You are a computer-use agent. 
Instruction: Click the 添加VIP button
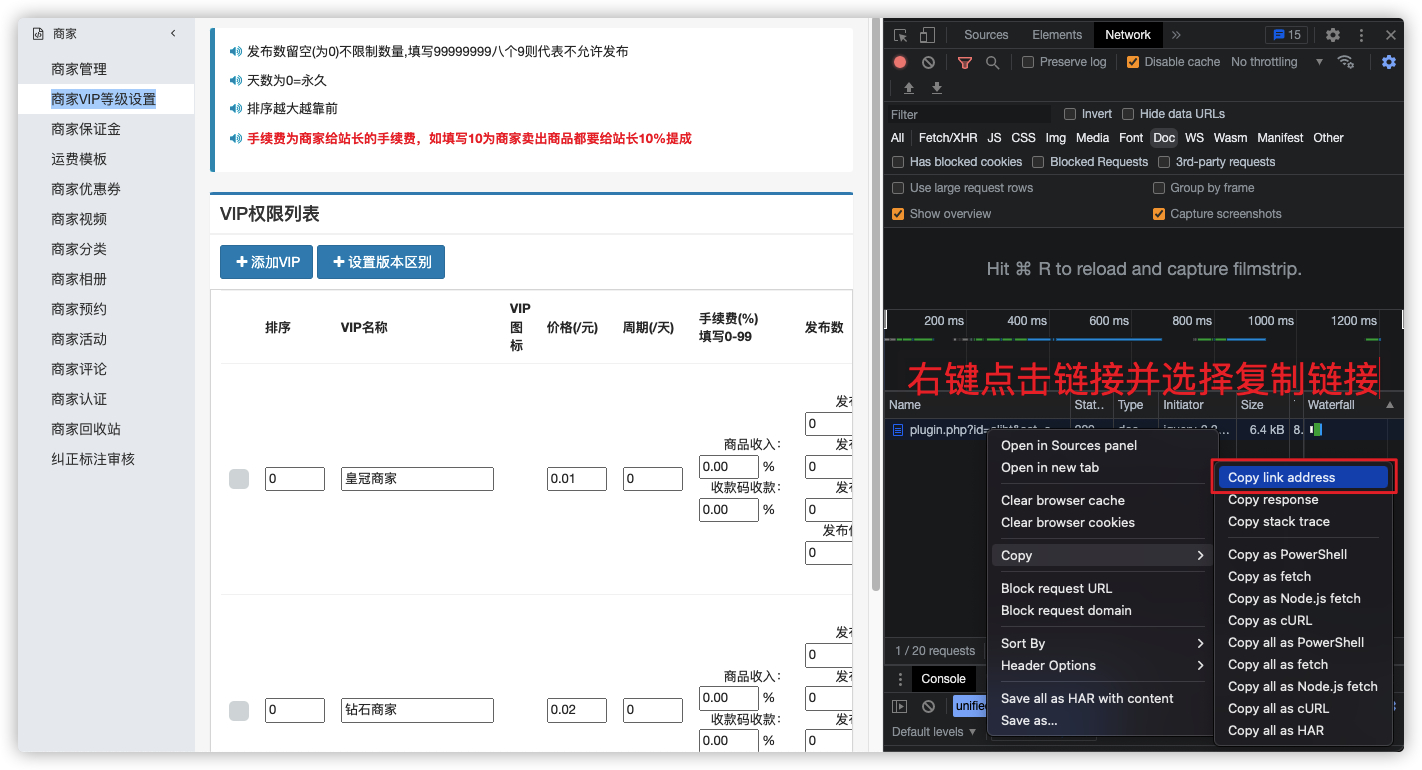pyautogui.click(x=267, y=262)
